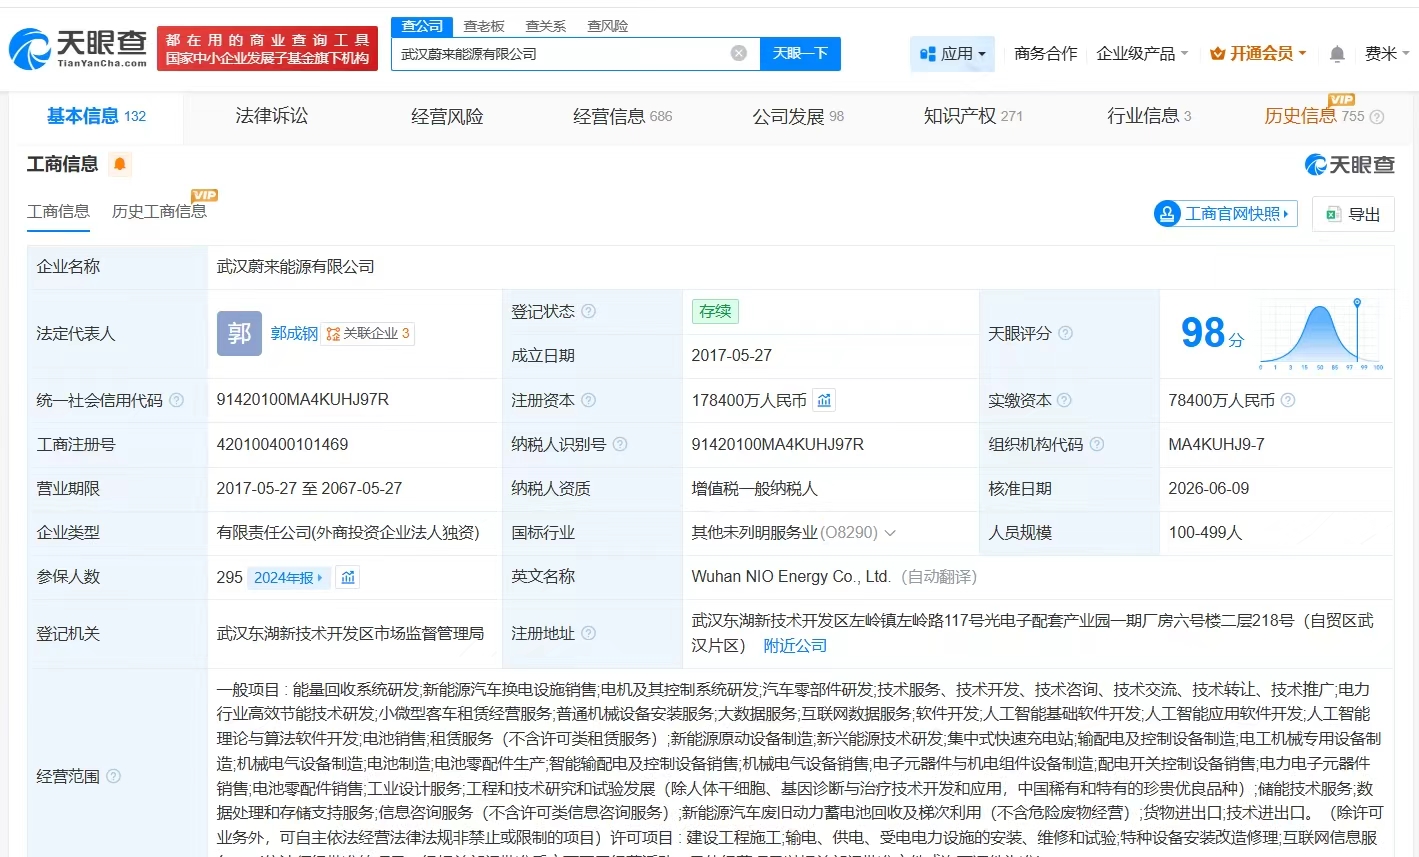
Task: Switch to the 查风险 search tab
Action: [x=608, y=26]
